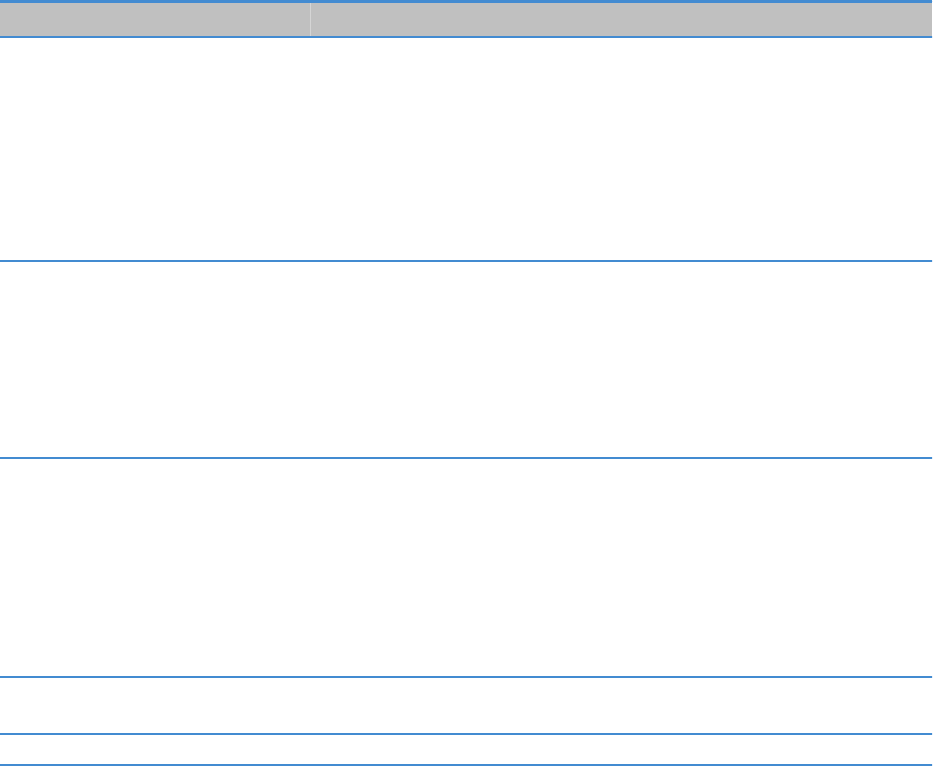Select the left cell of the third blank row
The image size is (933, 766).
tap(155, 568)
